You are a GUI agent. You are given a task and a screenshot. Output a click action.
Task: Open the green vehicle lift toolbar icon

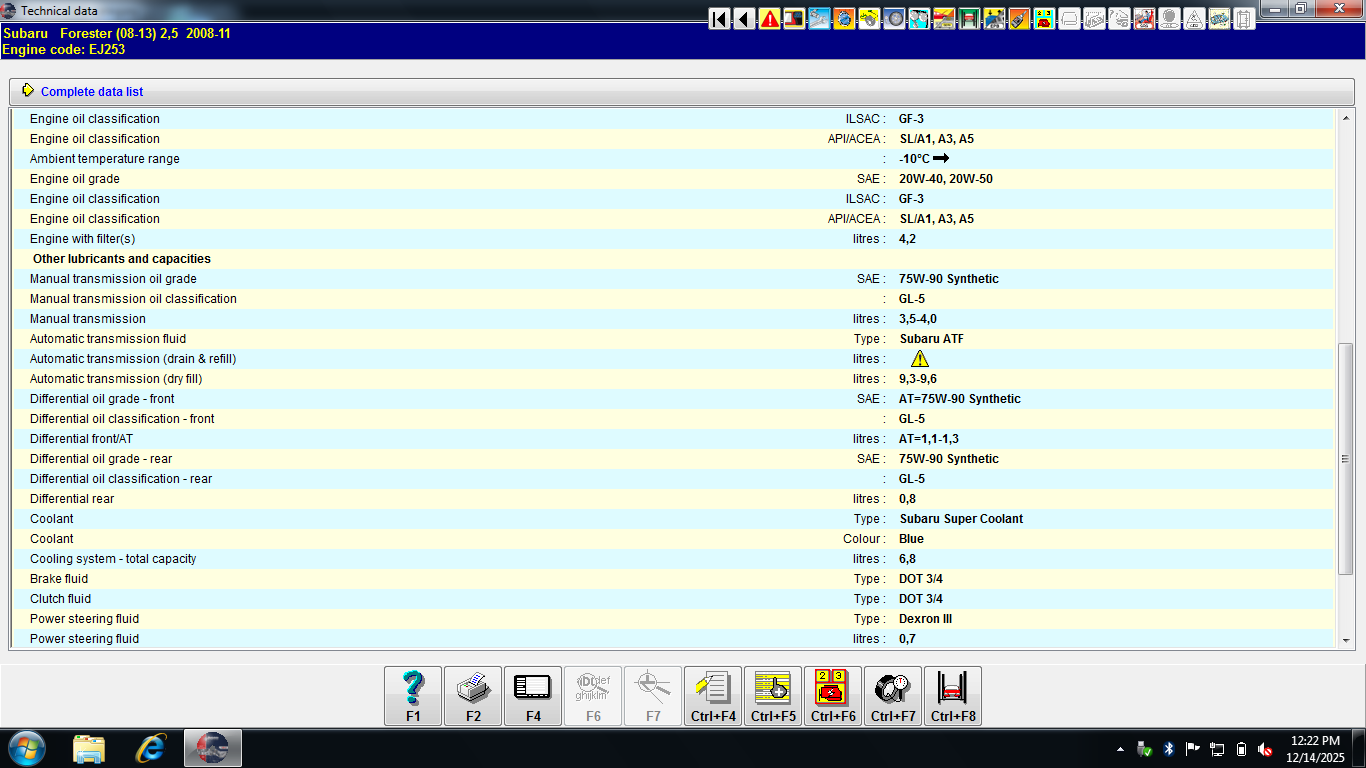(x=969, y=18)
